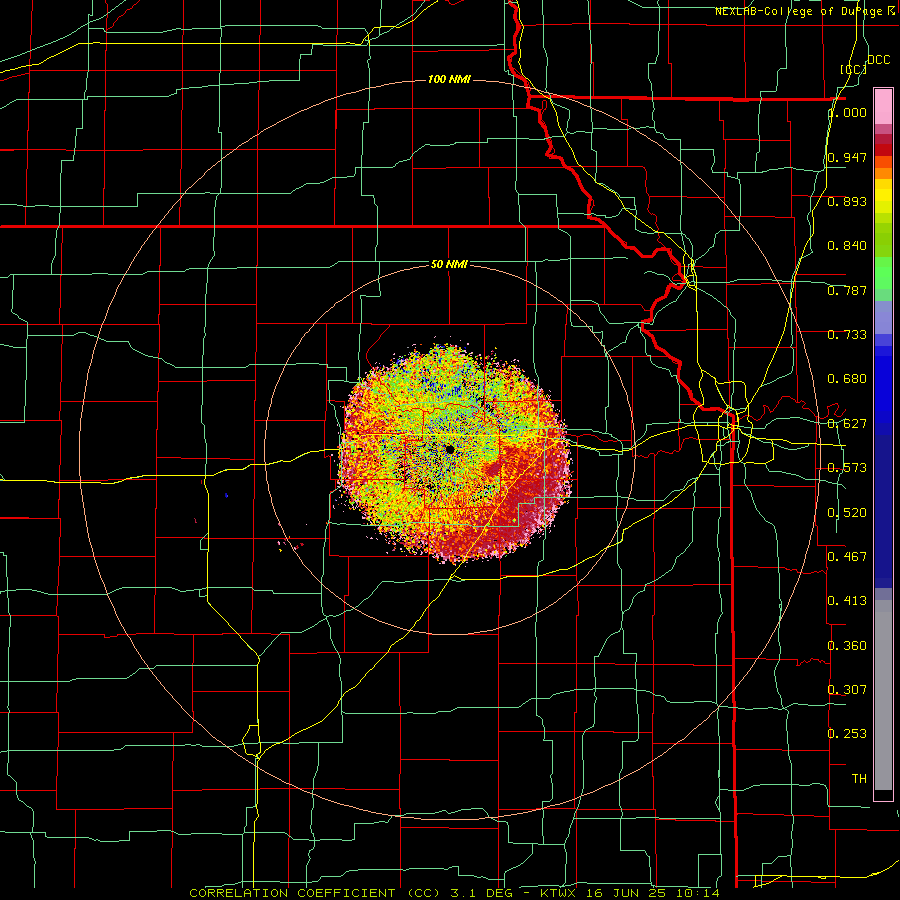
Task: Click the 0.787 legend value
Action: (x=847, y=290)
